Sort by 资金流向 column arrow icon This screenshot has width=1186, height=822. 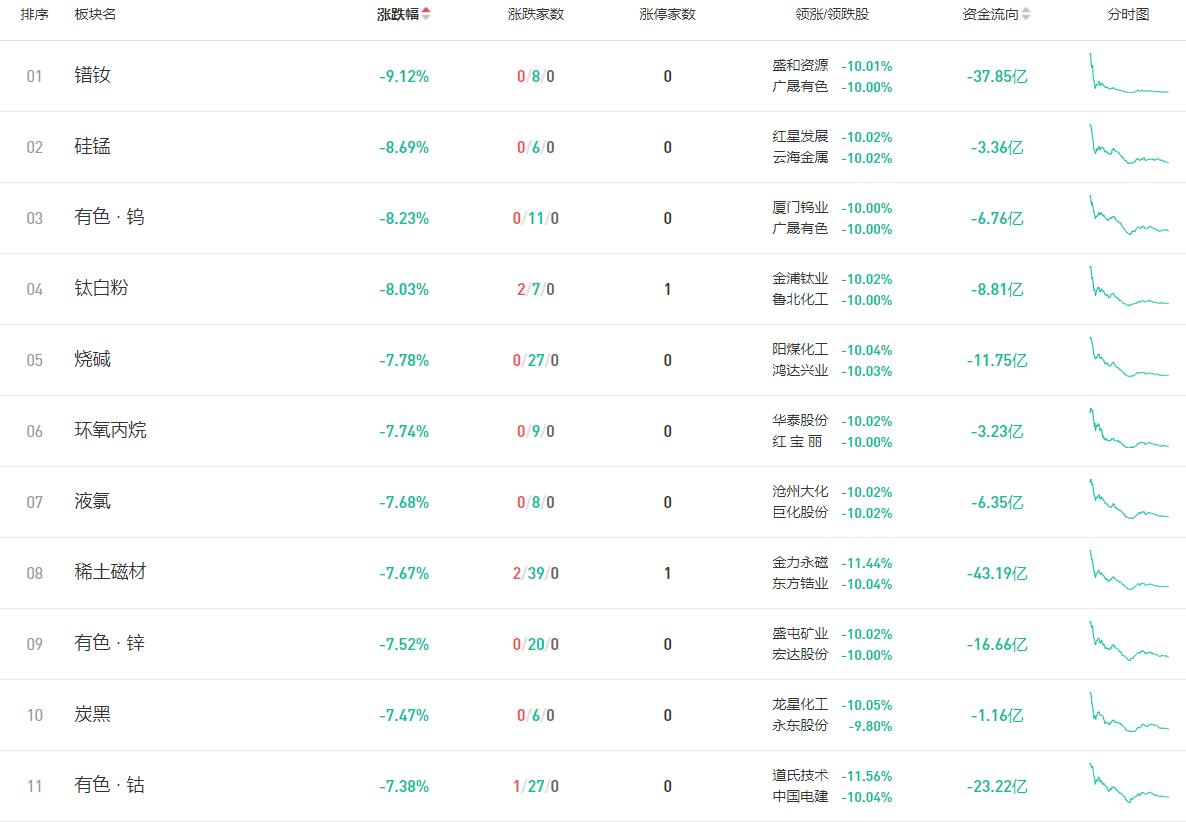pyautogui.click(x=1026, y=14)
